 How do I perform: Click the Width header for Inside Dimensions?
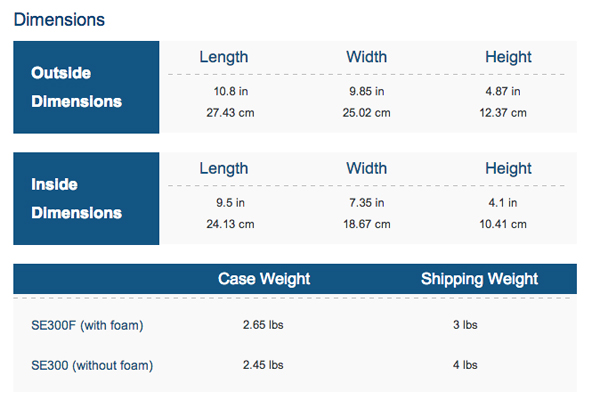[x=366, y=168]
